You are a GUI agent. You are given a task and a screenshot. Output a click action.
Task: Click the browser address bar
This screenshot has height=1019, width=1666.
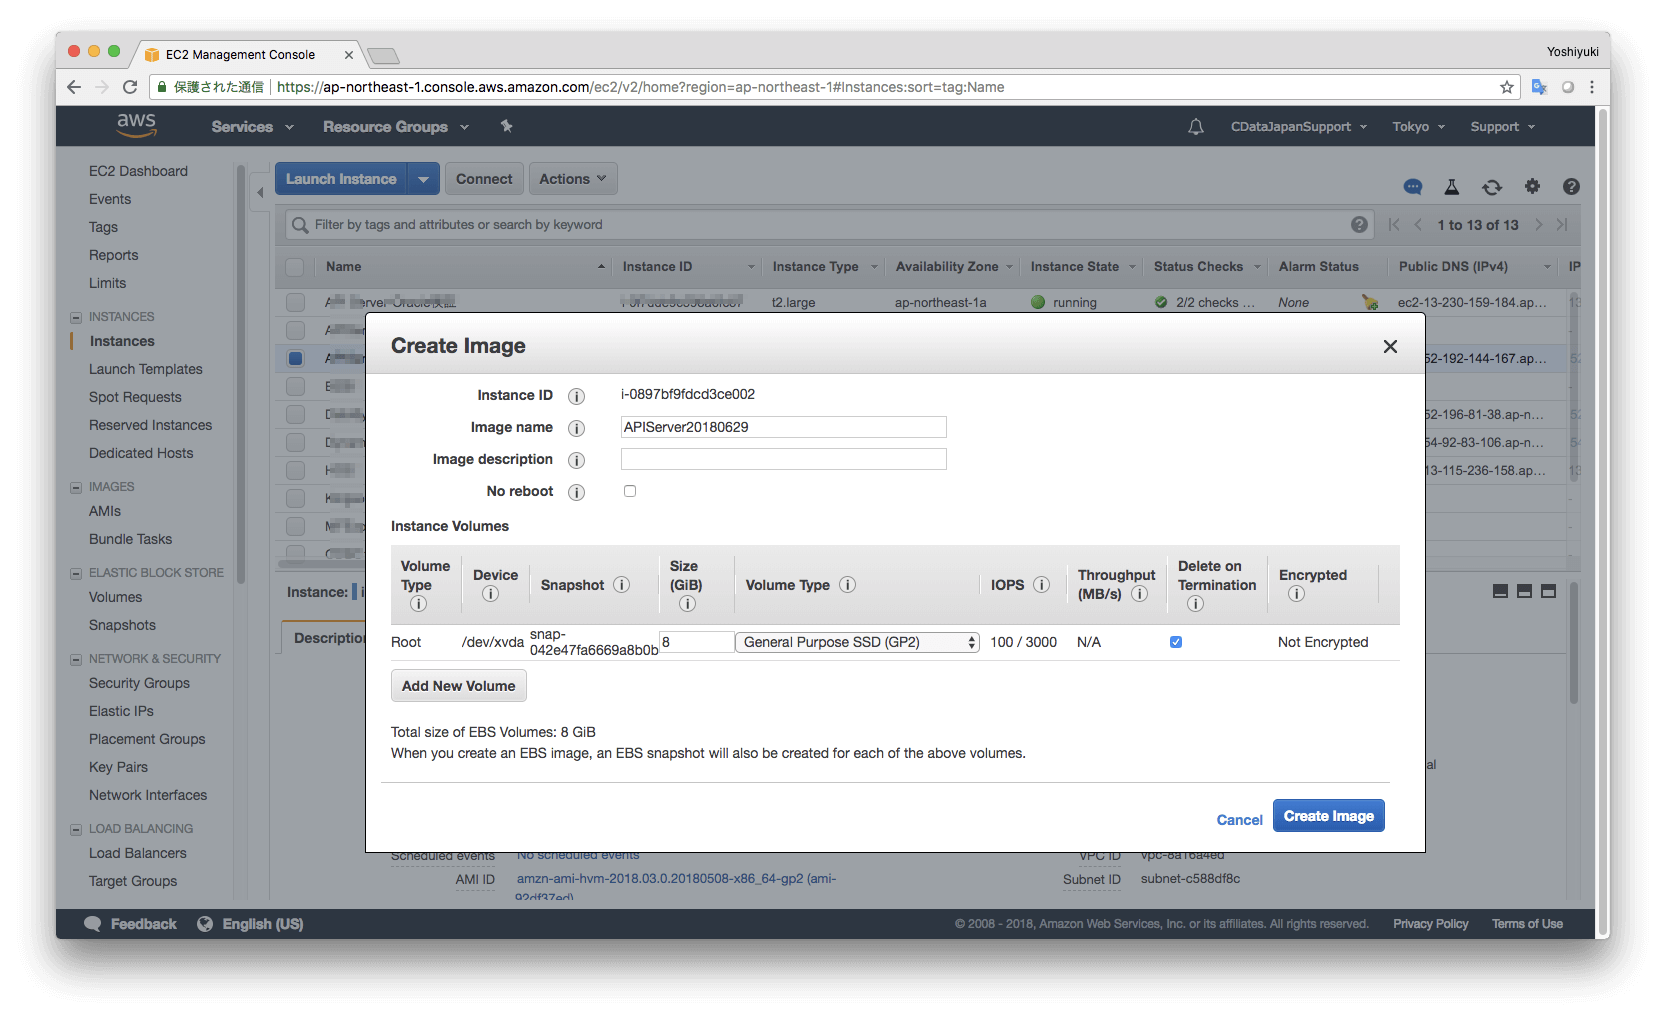pos(834,87)
